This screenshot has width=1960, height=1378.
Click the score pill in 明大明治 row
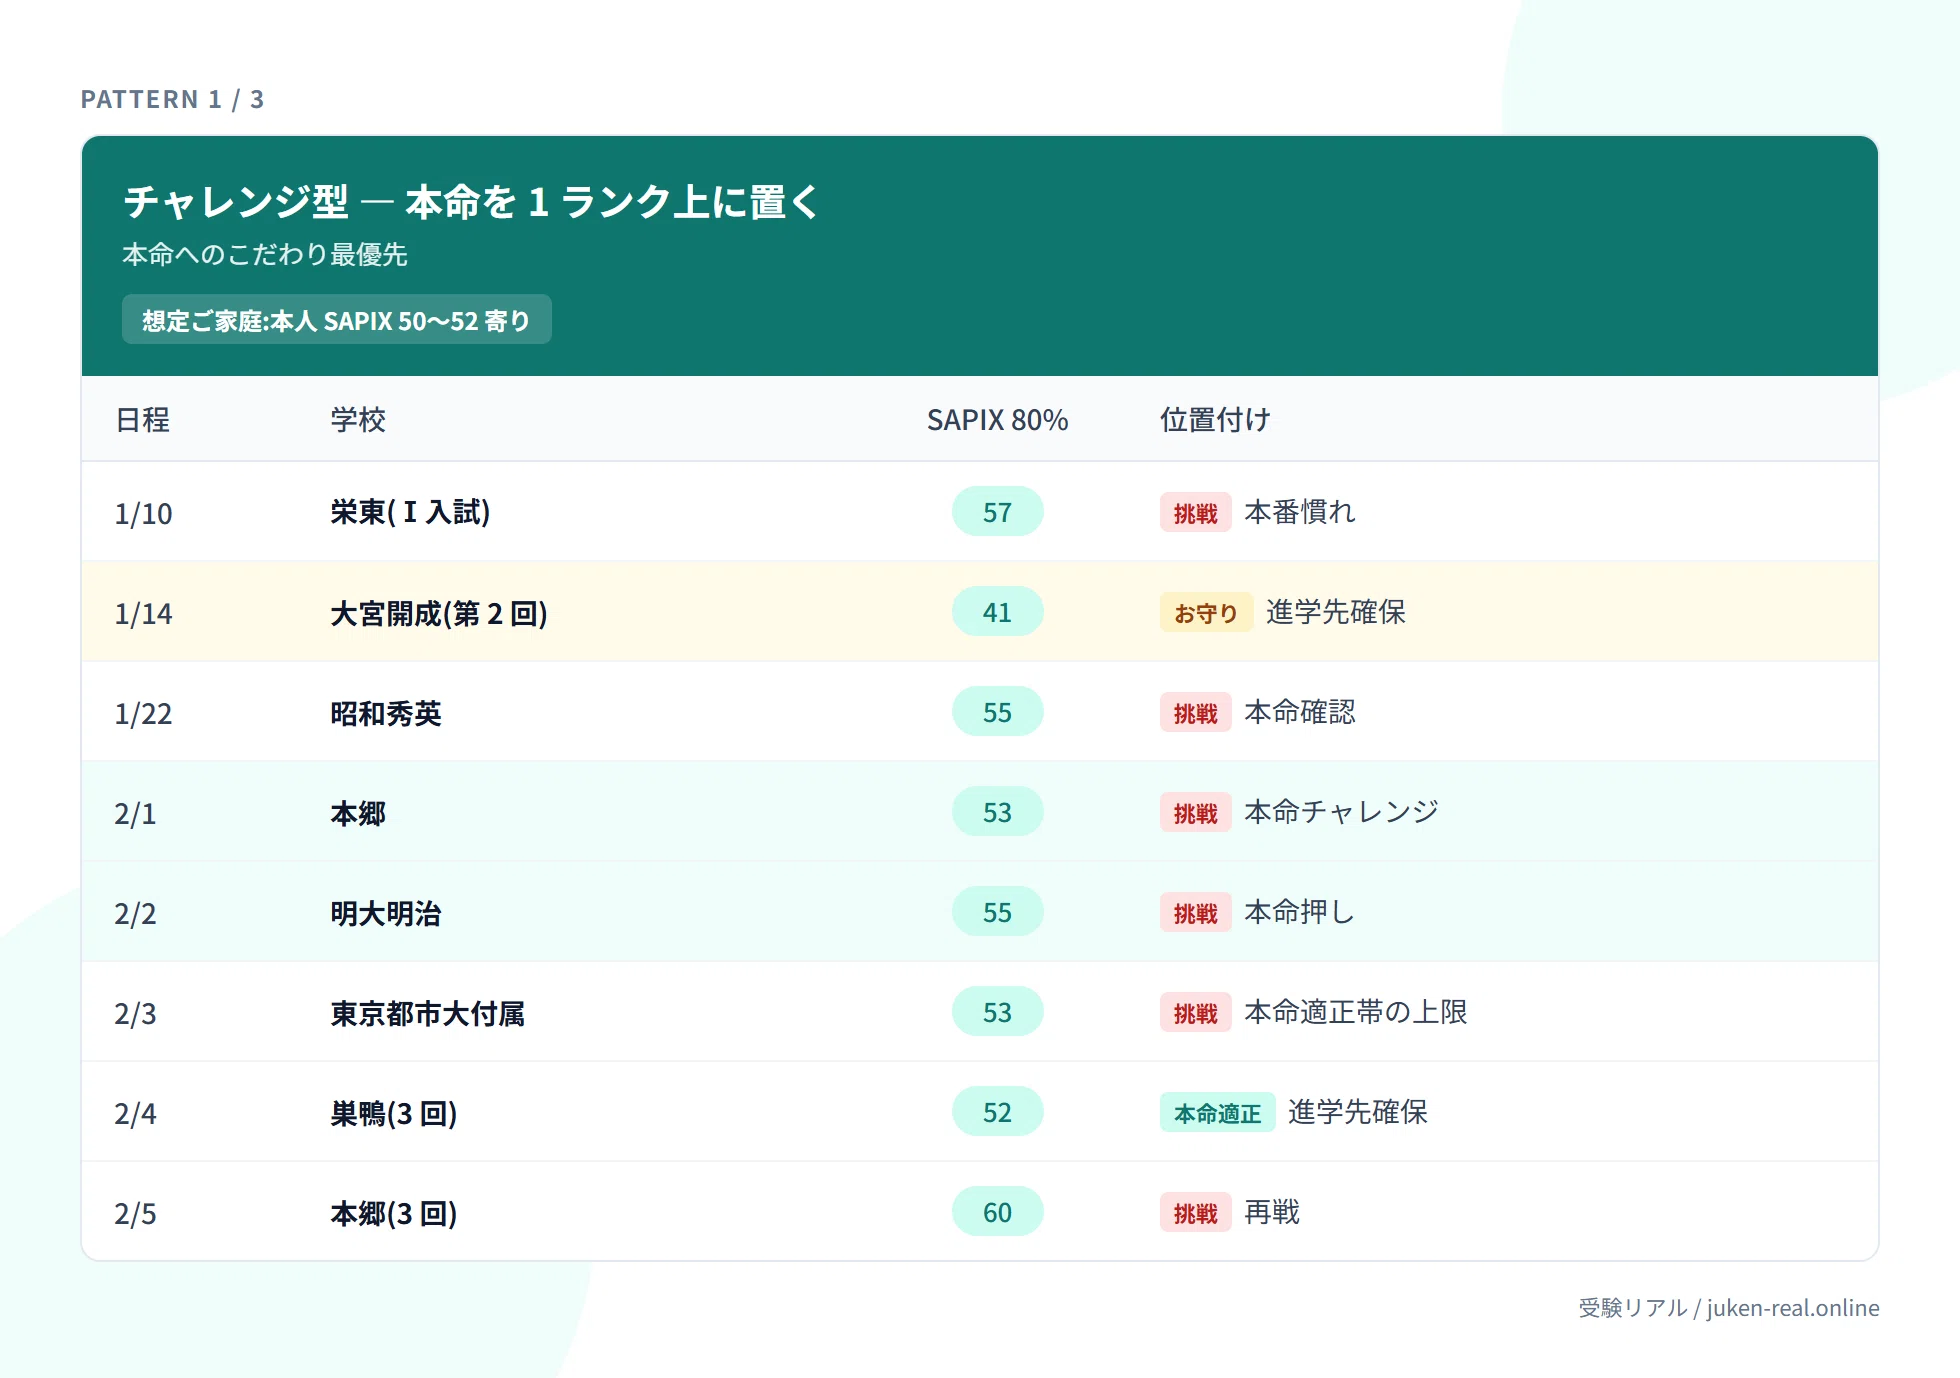click(x=997, y=912)
